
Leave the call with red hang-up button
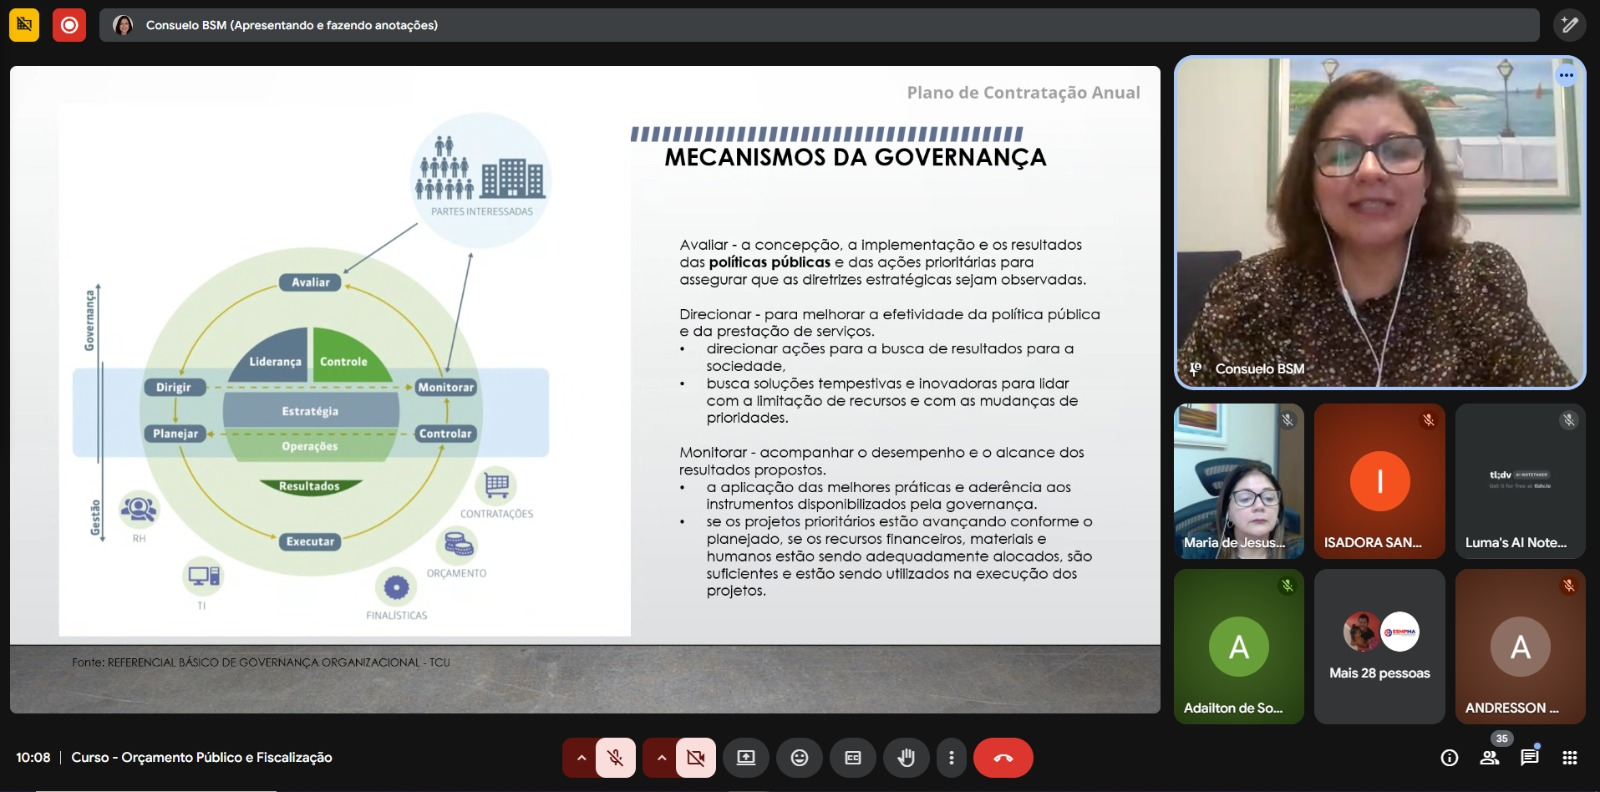click(x=1003, y=758)
